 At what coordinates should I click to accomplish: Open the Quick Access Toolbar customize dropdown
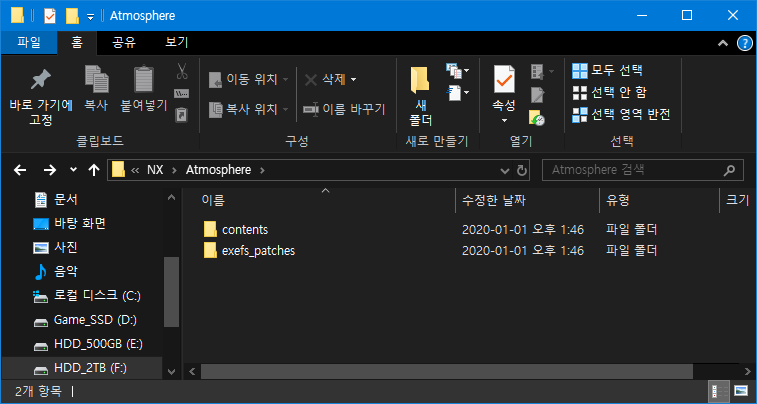point(90,16)
